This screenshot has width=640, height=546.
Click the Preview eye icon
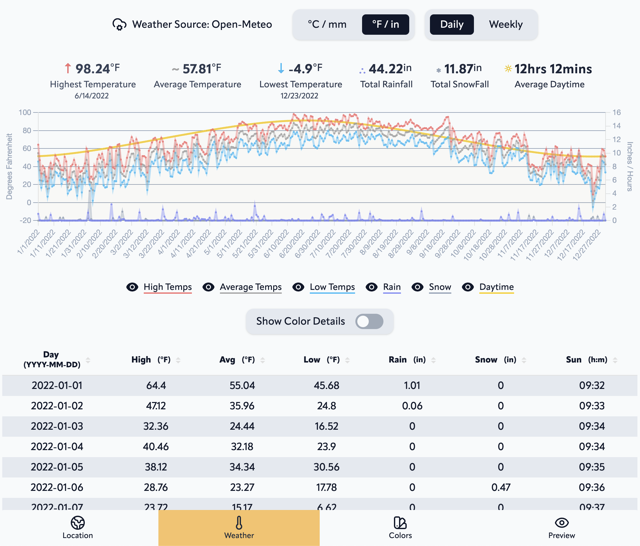tap(562, 522)
